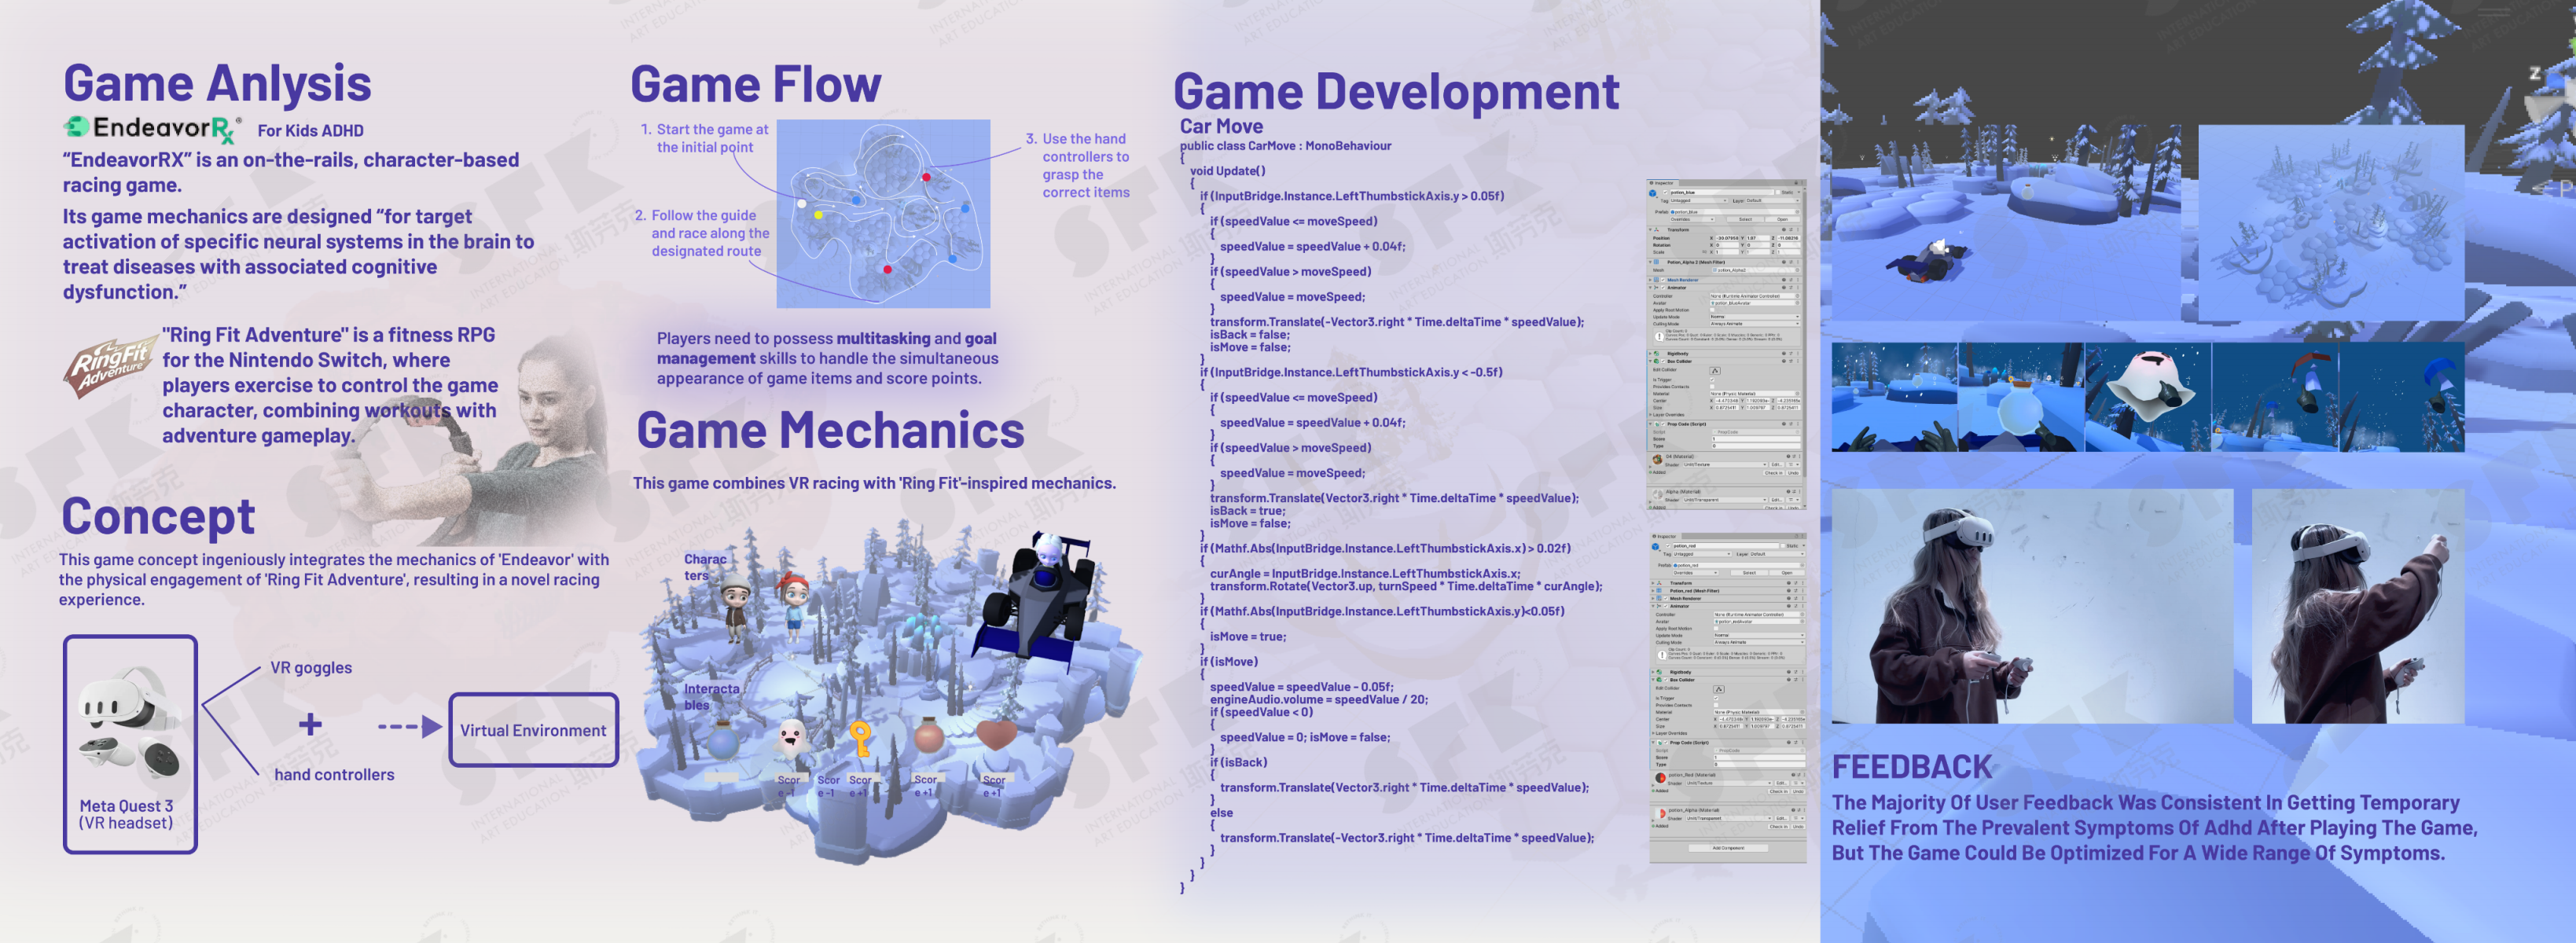Collapse Animator component in potion_red inspector
The height and width of the screenshot is (943, 2576).
click(1653, 607)
